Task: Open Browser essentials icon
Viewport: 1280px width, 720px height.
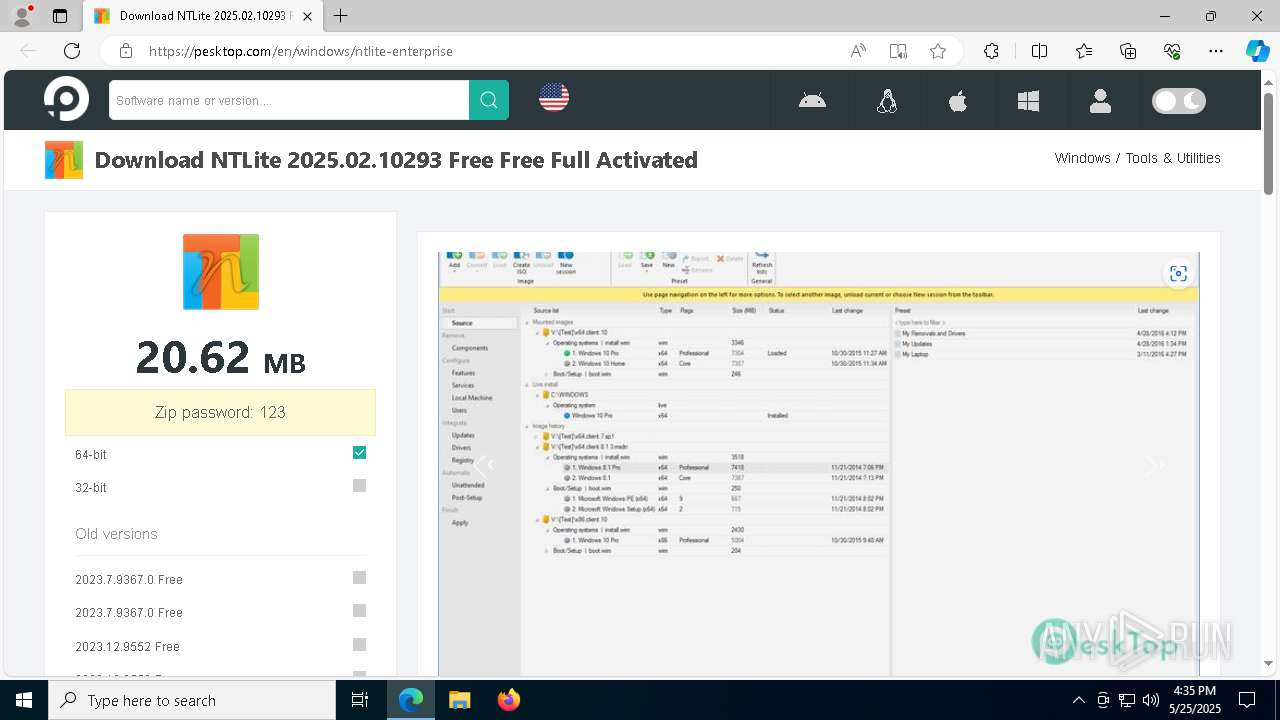Action: [x=1172, y=51]
